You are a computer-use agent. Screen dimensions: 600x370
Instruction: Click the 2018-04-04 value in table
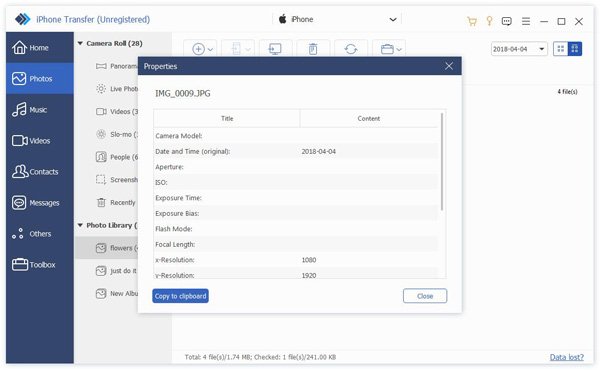[318, 152]
